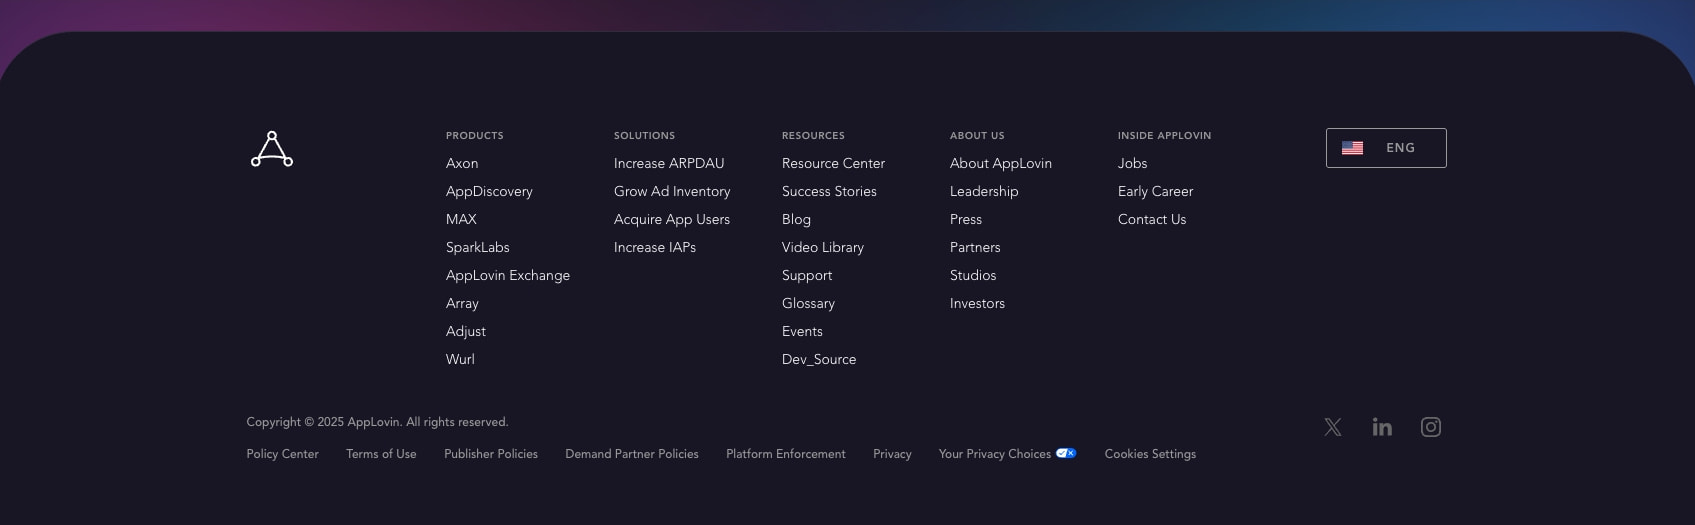Viewport: 1695px width, 525px height.
Task: Click the ABOUT US column heading
Action: click(x=977, y=135)
